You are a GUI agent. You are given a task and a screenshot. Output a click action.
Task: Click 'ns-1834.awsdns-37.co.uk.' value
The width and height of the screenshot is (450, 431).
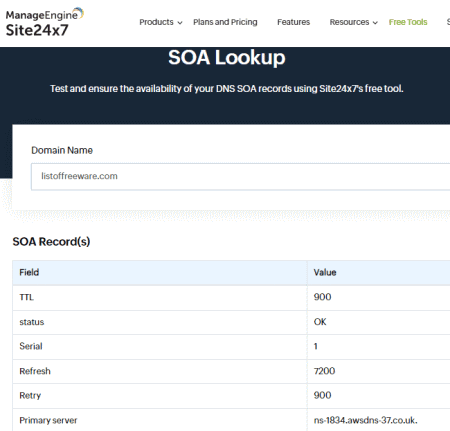coord(365,420)
